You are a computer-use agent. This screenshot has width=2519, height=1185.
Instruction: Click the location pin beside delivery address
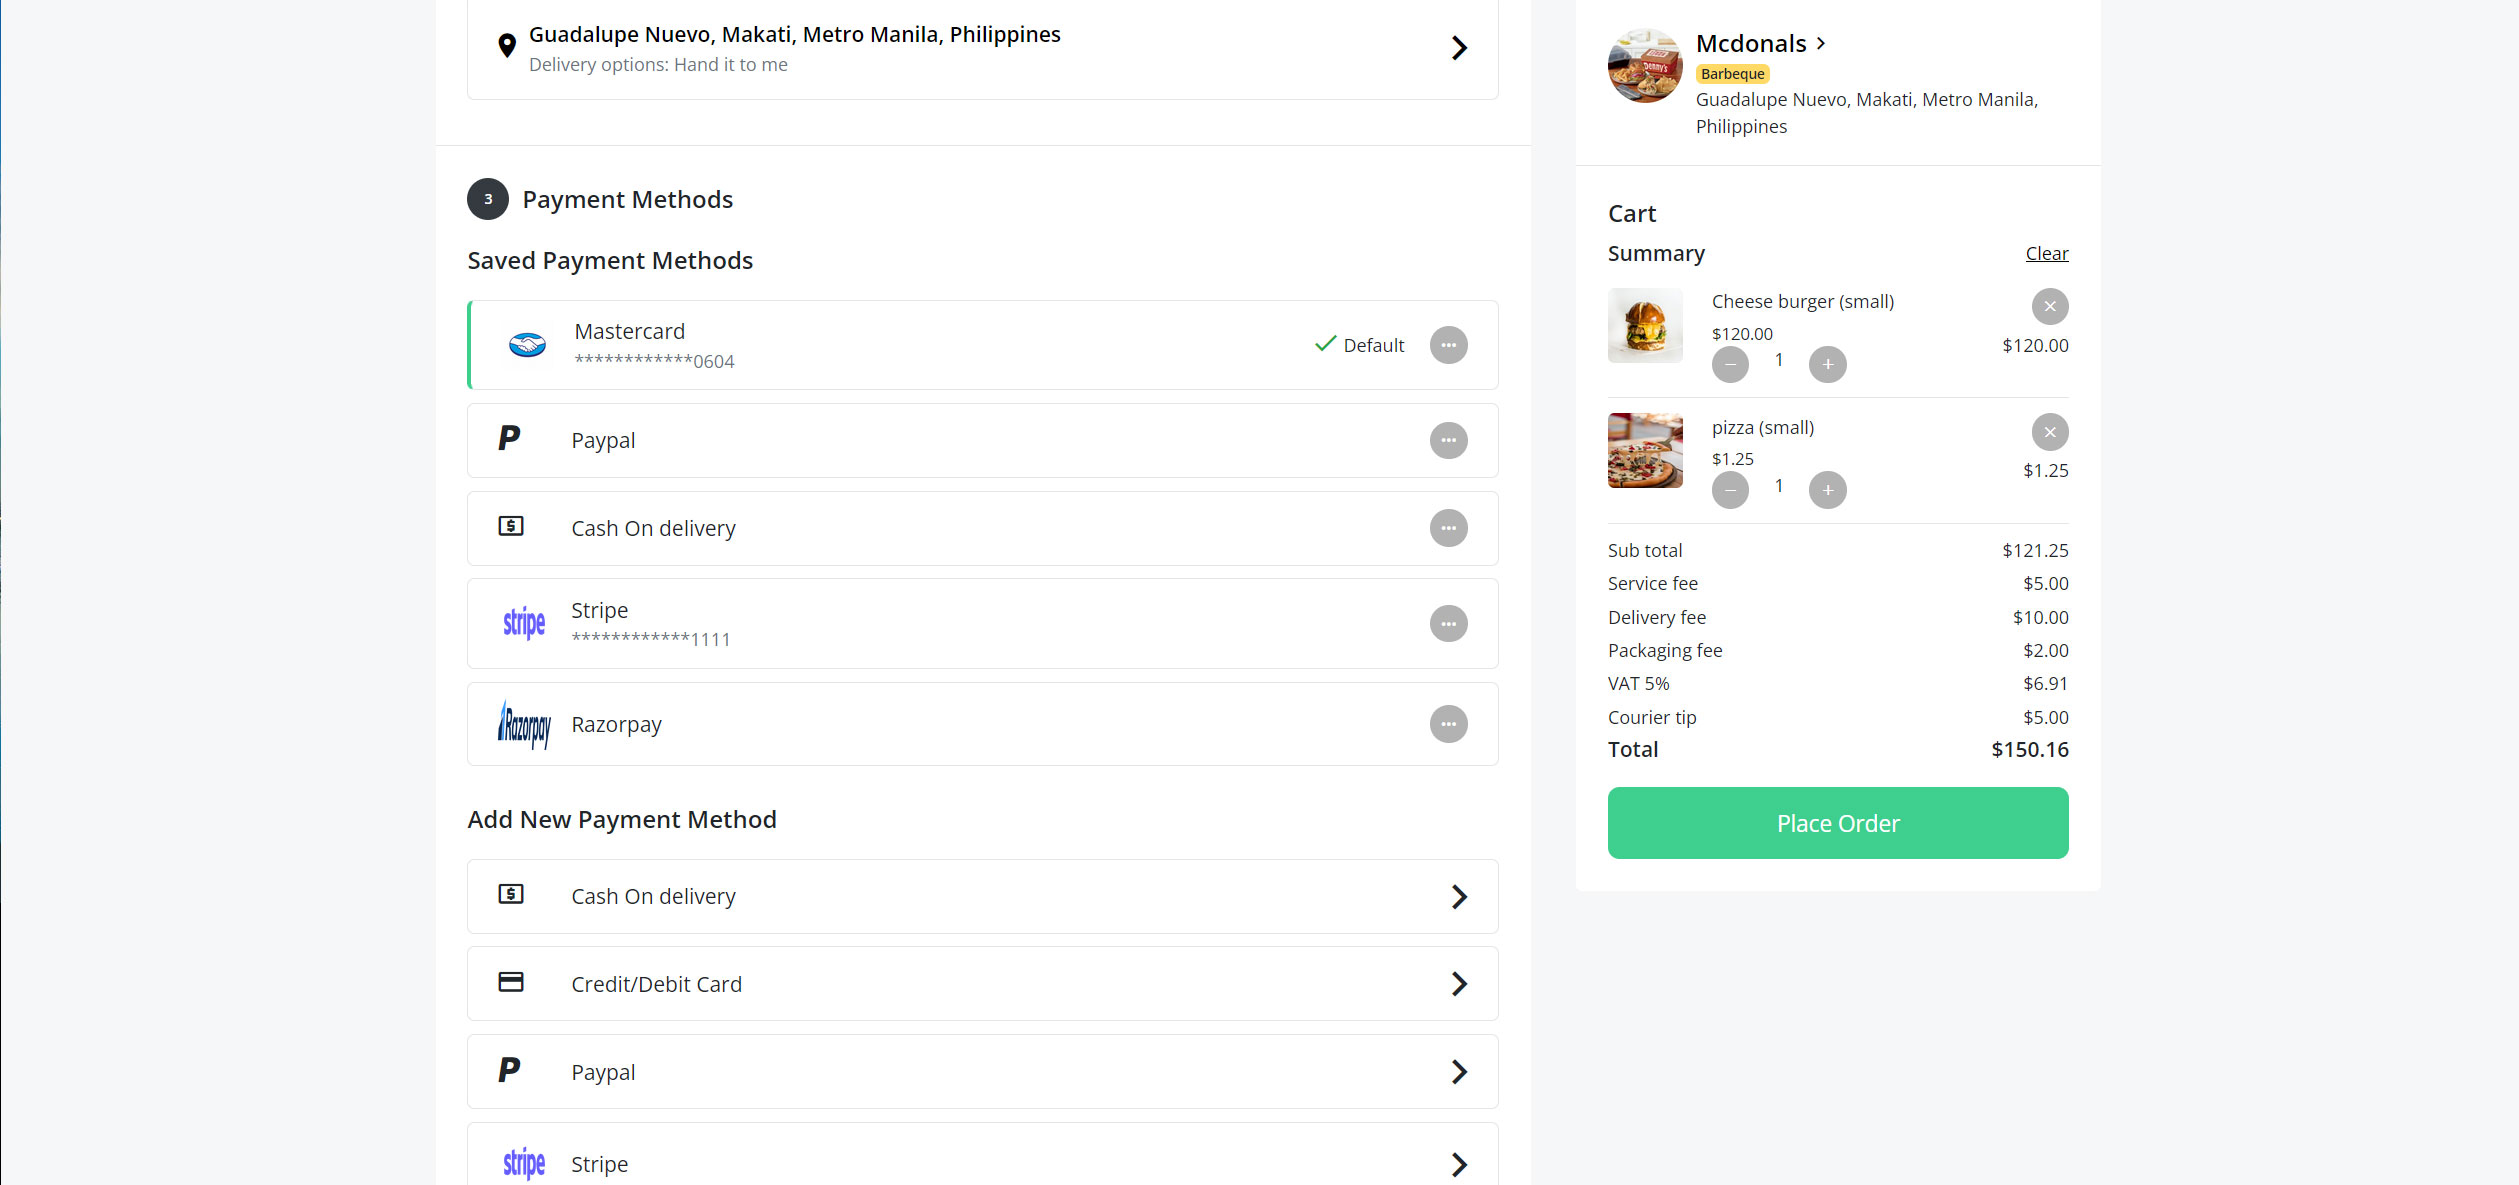(x=507, y=45)
